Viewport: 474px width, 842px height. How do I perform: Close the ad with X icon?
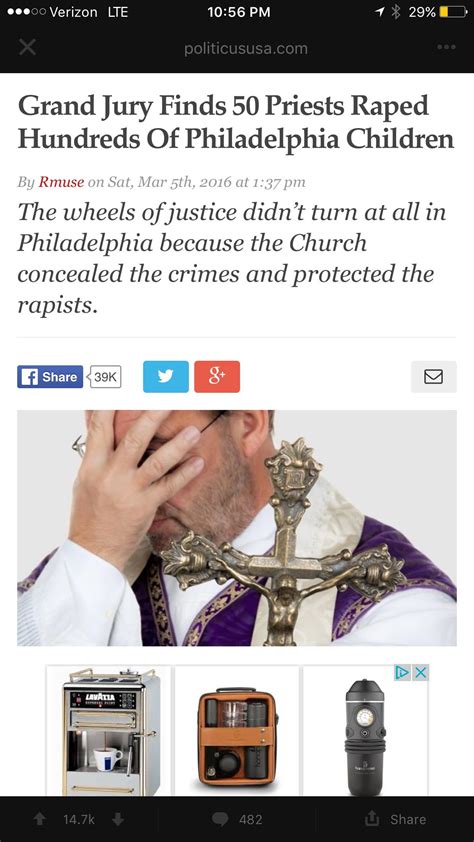coord(421,672)
